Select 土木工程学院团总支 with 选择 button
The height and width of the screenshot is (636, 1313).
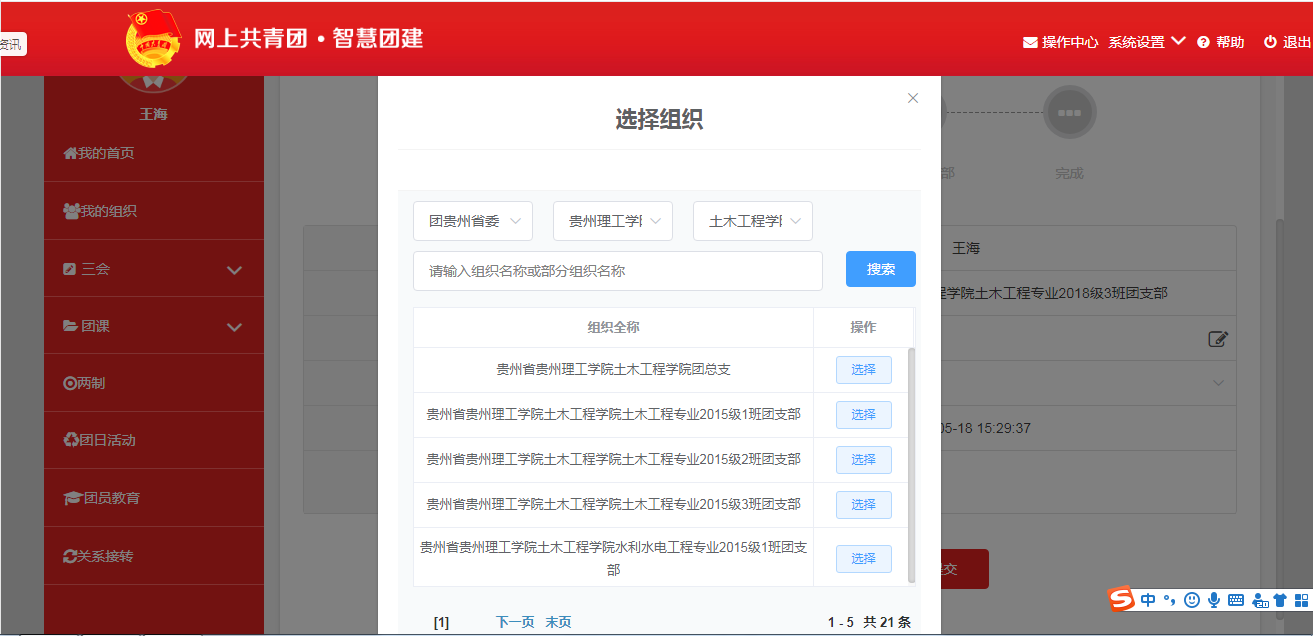(x=863, y=370)
